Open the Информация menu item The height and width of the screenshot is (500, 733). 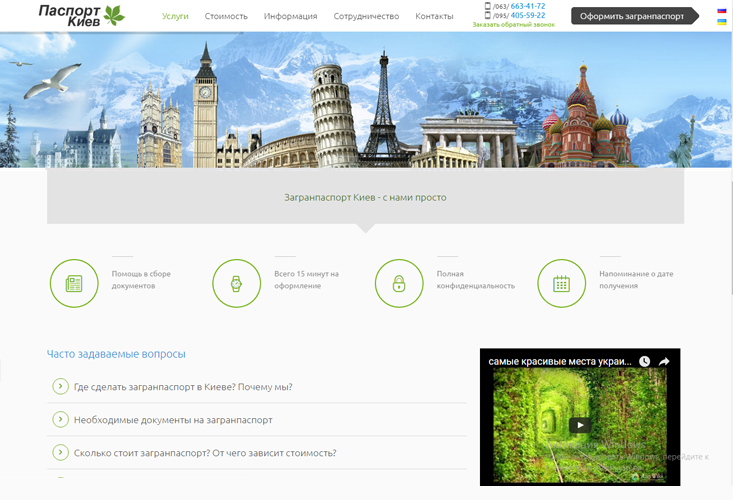click(290, 16)
